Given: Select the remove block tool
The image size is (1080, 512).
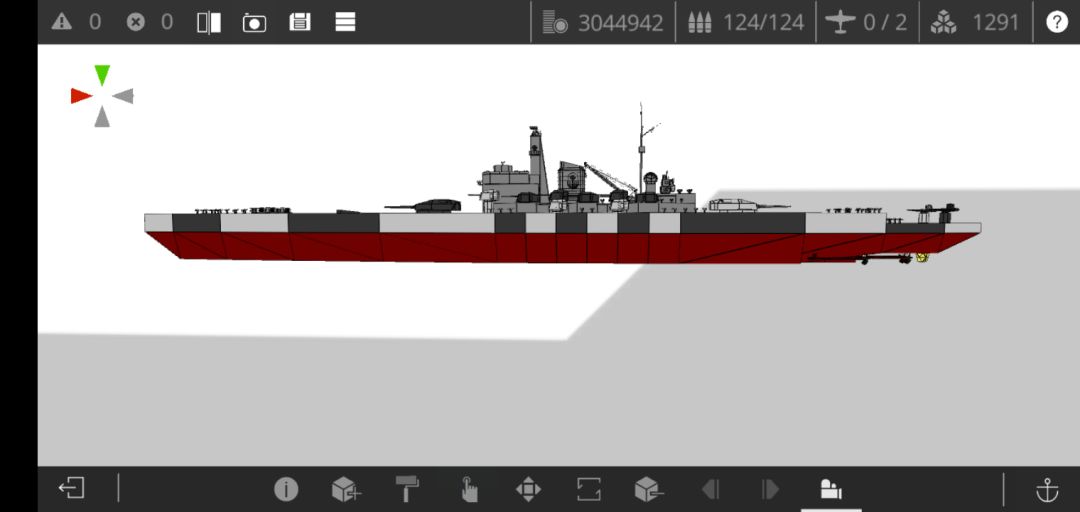Looking at the screenshot, I should point(649,489).
